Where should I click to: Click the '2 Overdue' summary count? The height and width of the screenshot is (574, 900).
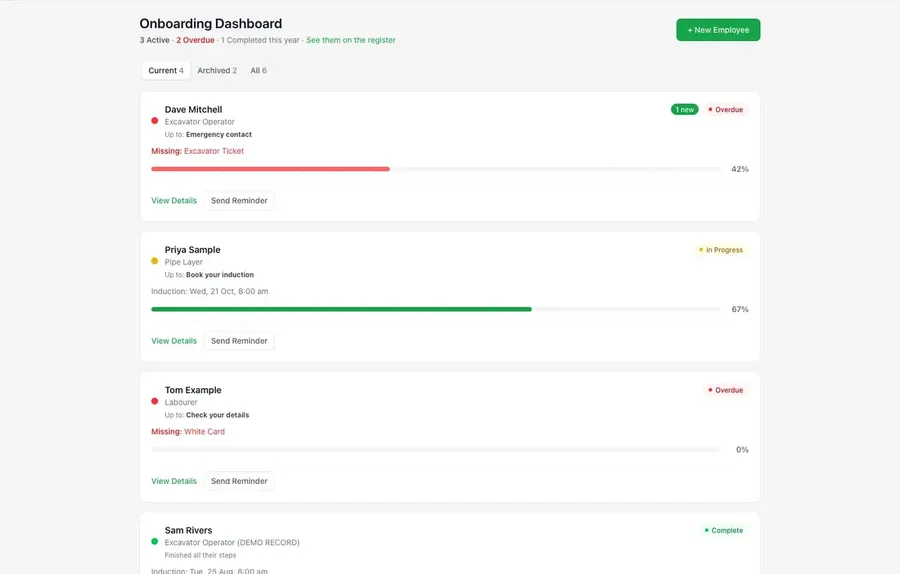(x=195, y=40)
